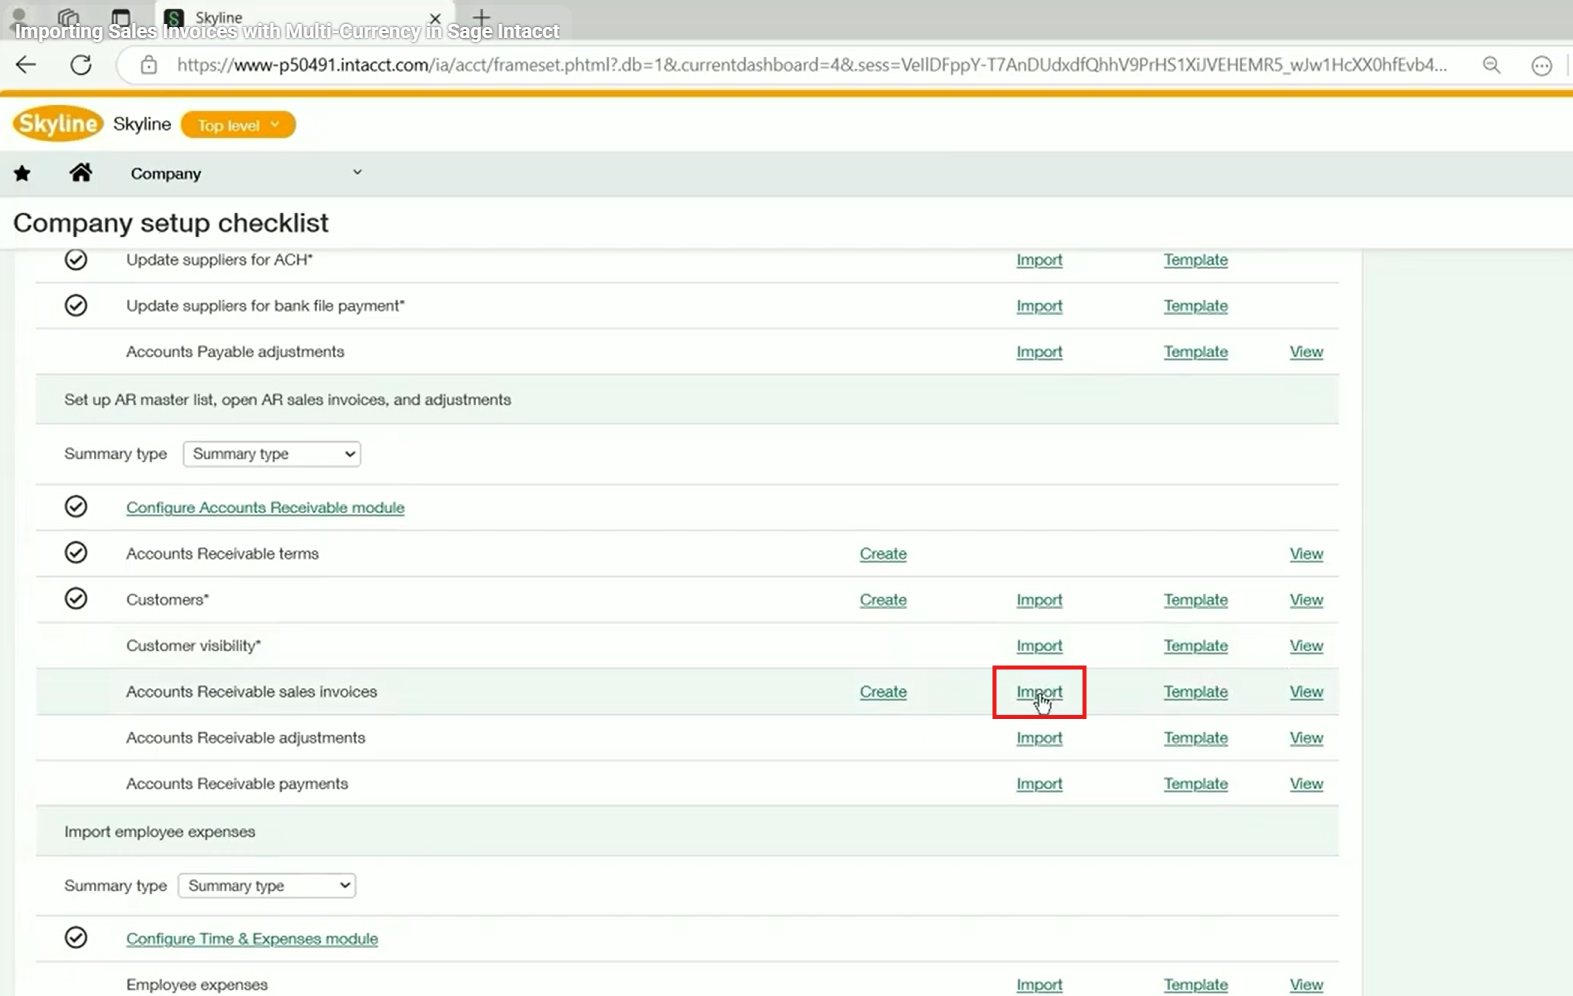Click the zoom magnifier icon in address bar

click(x=1491, y=65)
